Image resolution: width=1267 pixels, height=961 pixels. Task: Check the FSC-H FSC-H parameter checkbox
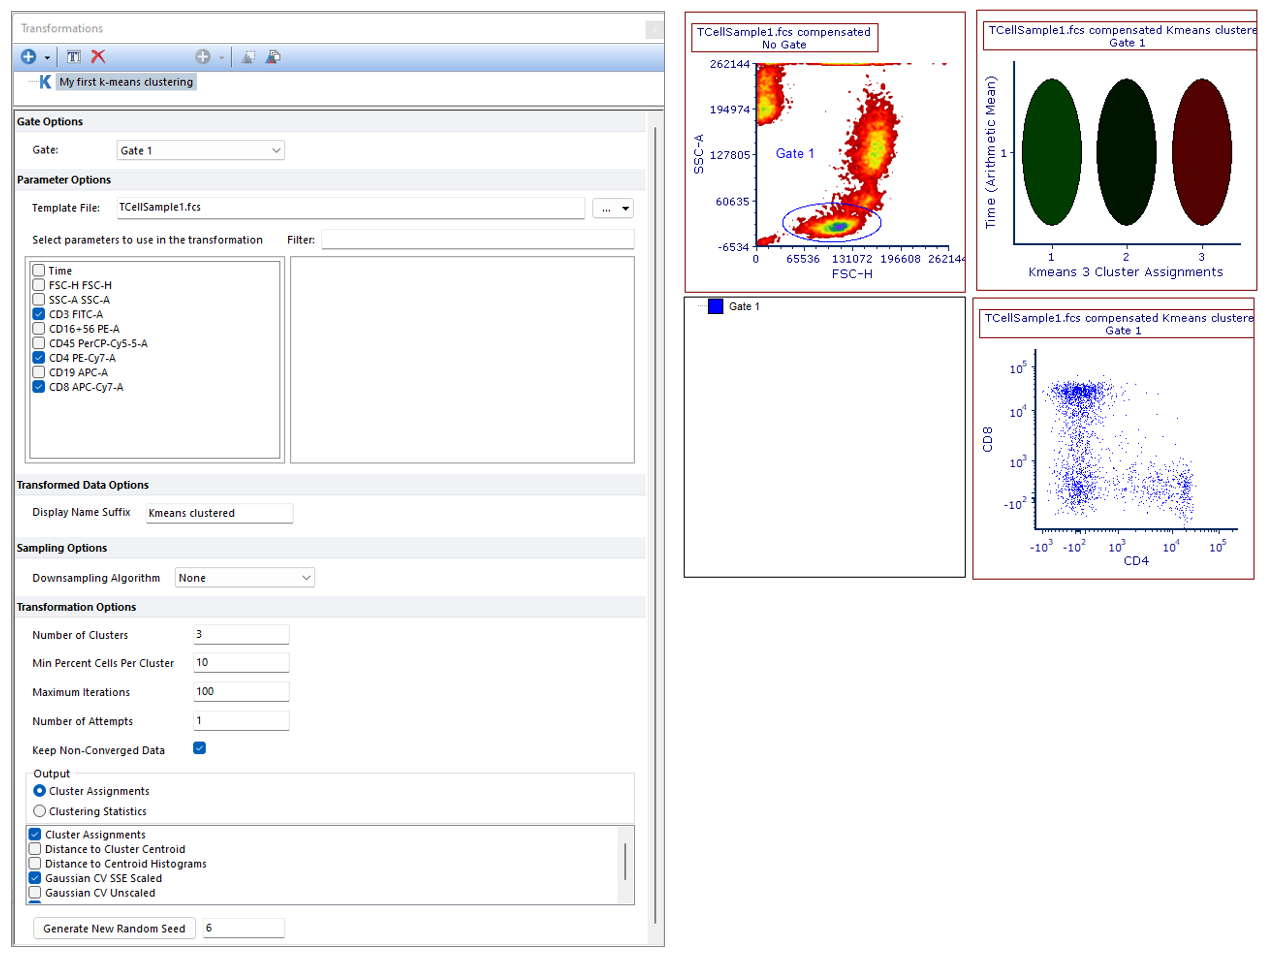point(39,285)
